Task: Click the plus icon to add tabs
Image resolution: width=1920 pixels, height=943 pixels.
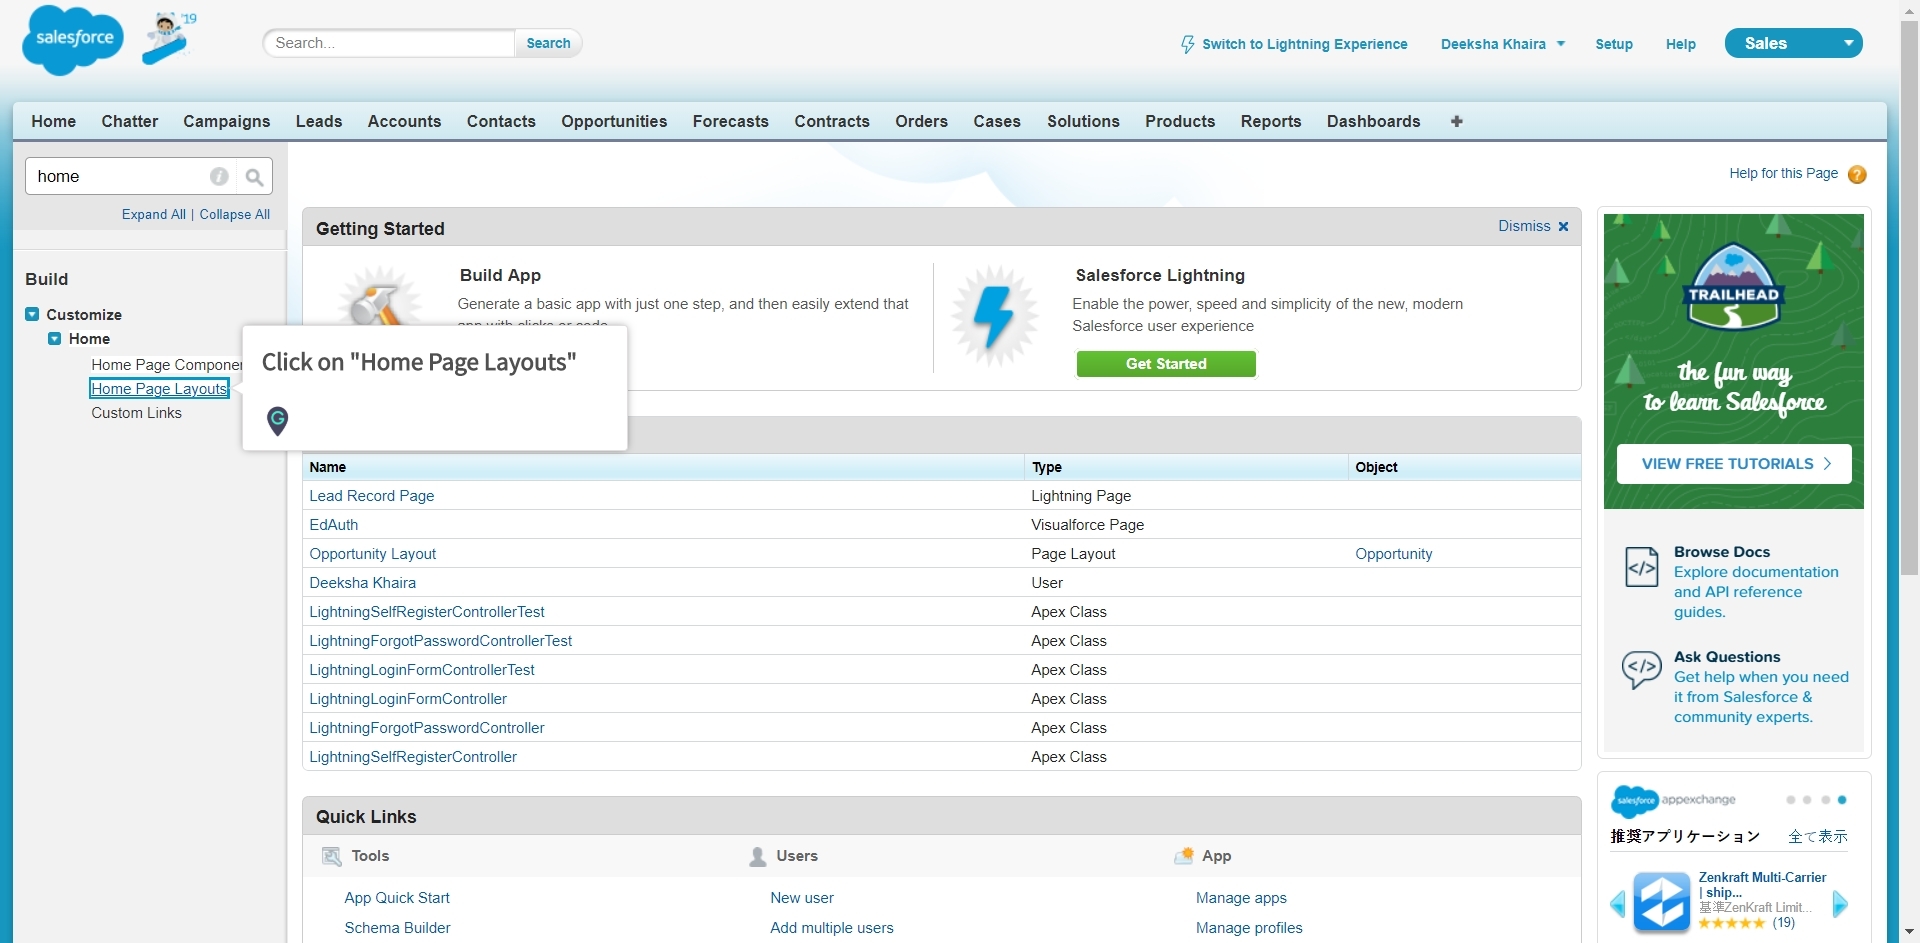Action: pos(1456,121)
